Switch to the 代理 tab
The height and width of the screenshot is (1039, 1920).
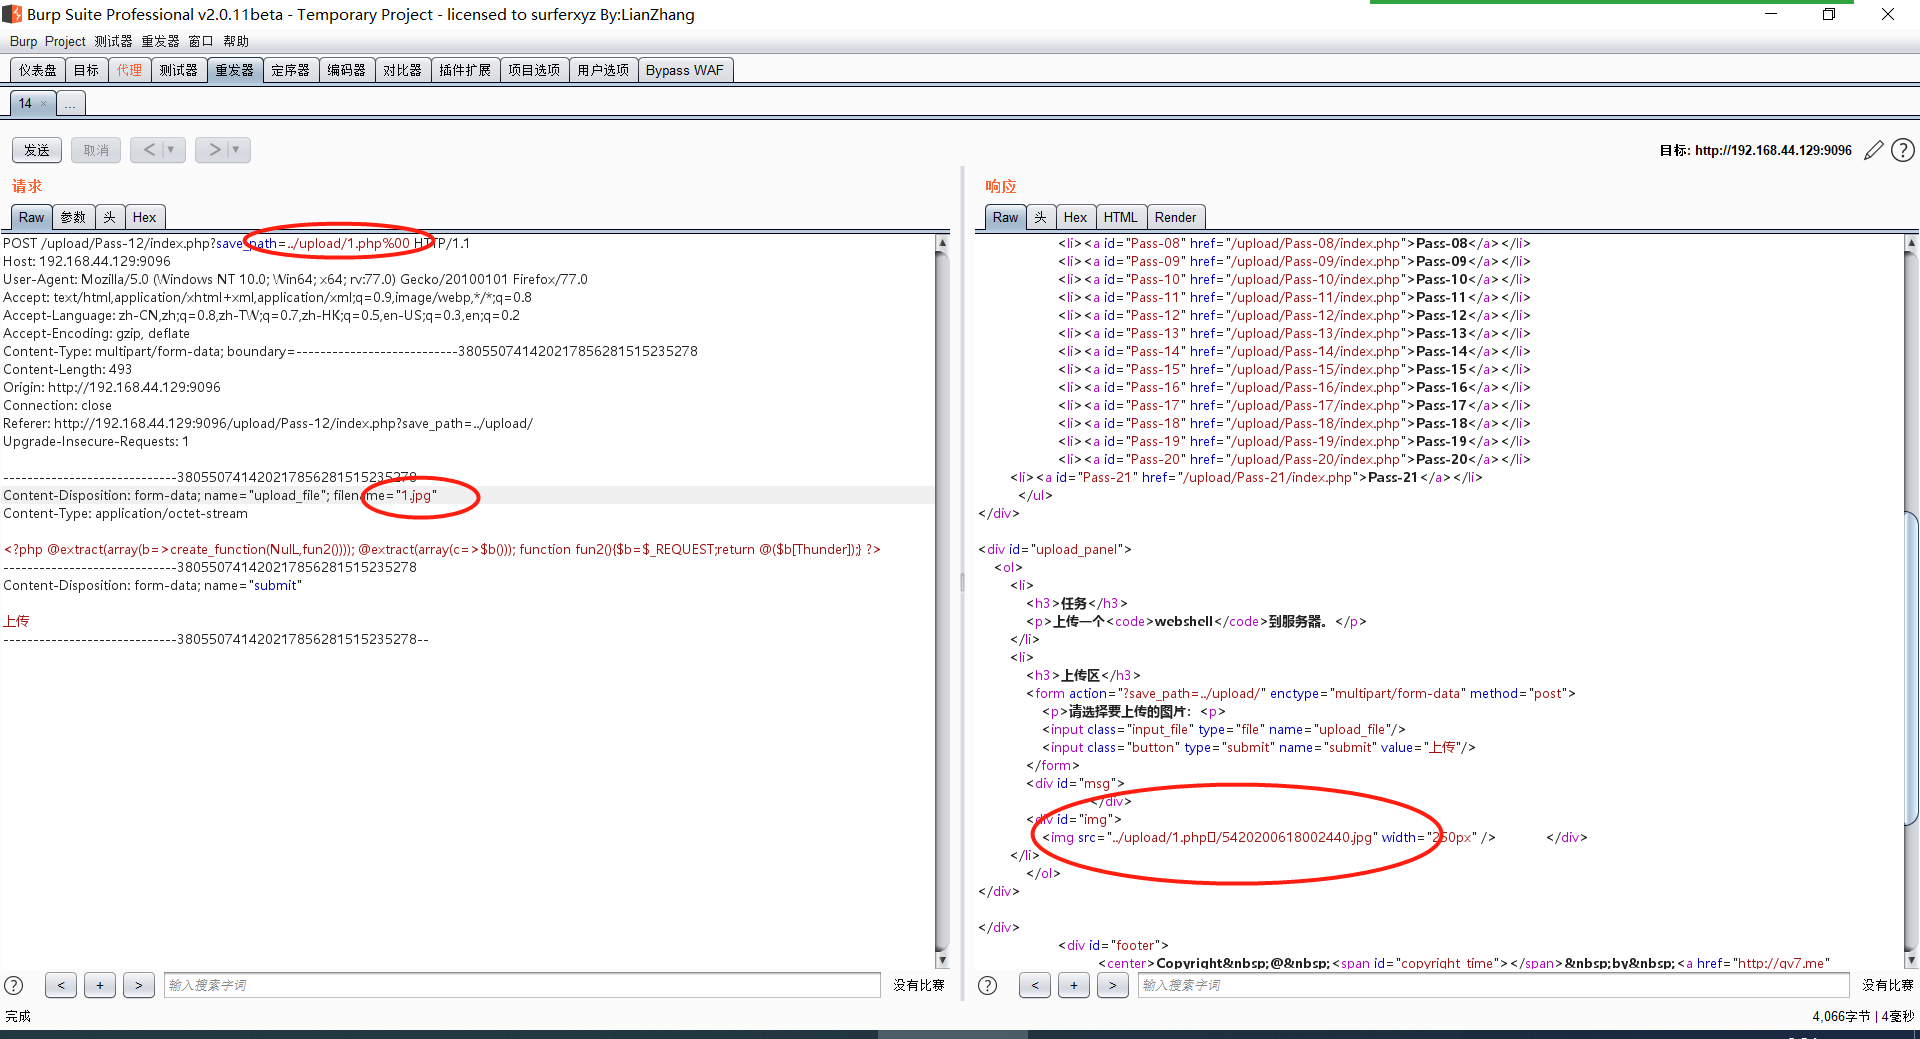[129, 70]
